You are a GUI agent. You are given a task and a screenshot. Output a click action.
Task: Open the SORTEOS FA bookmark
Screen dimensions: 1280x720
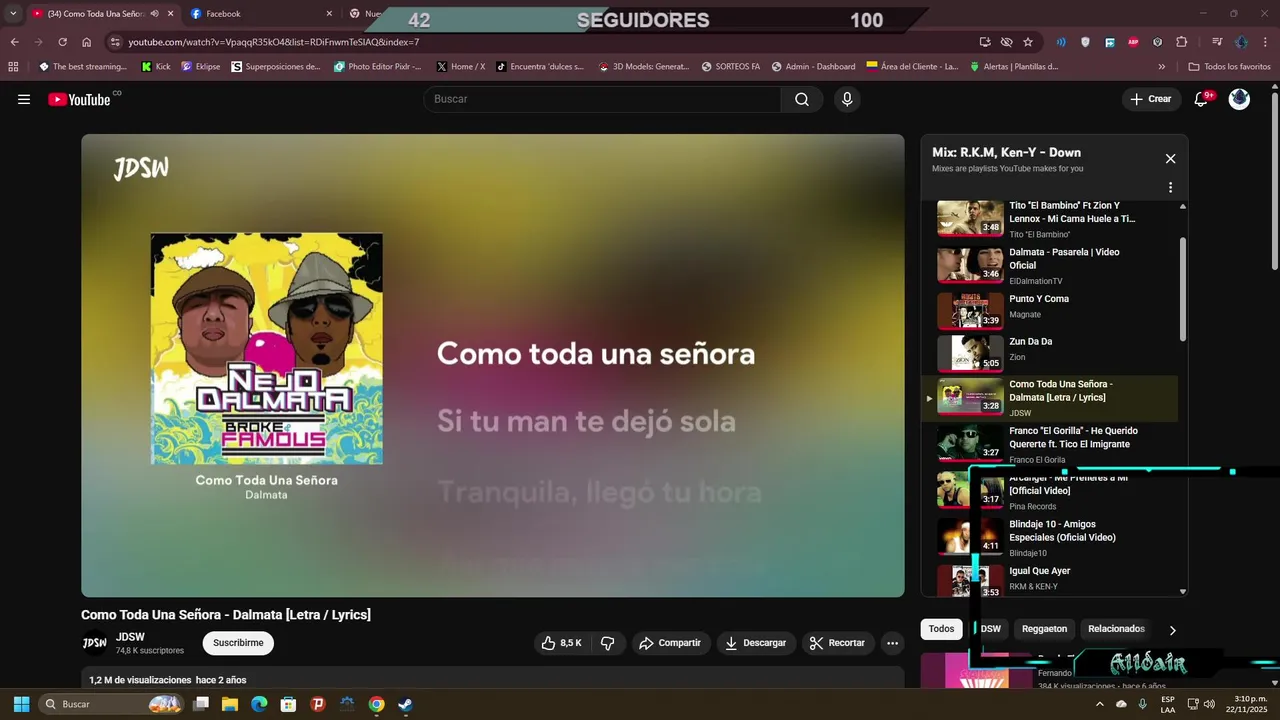[x=731, y=67]
